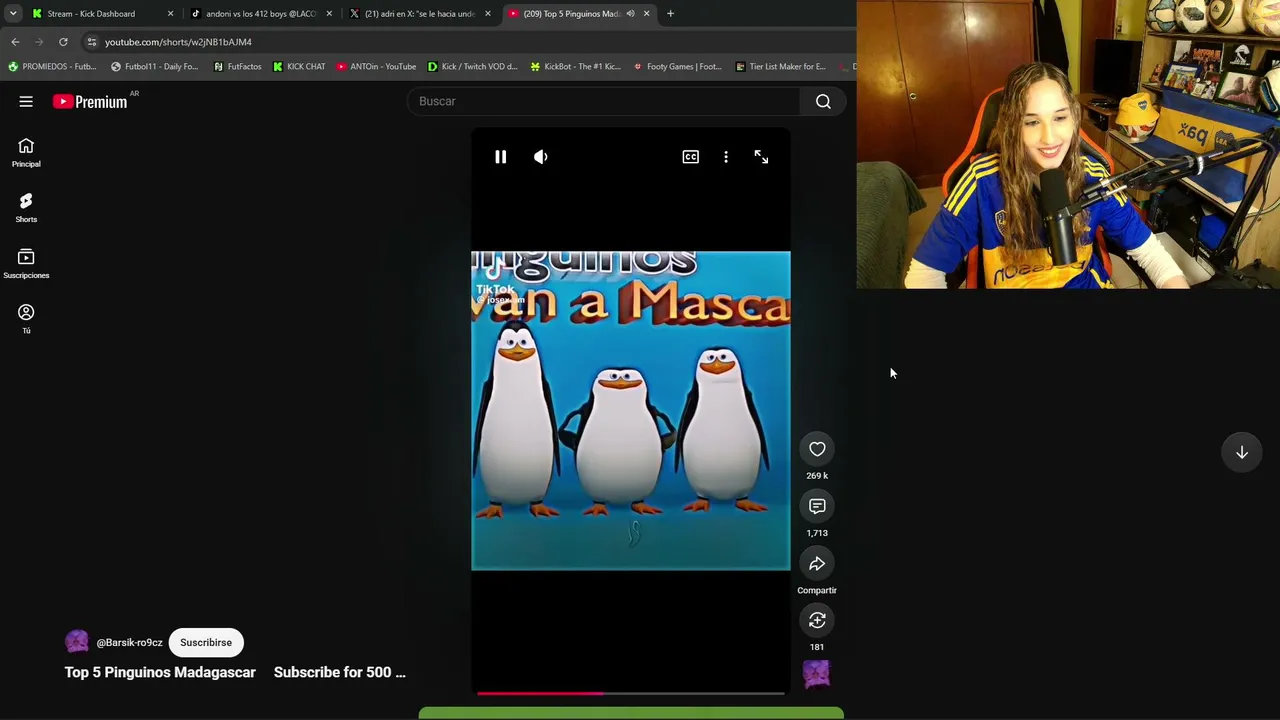Go to the next Short arrow

click(x=1242, y=452)
